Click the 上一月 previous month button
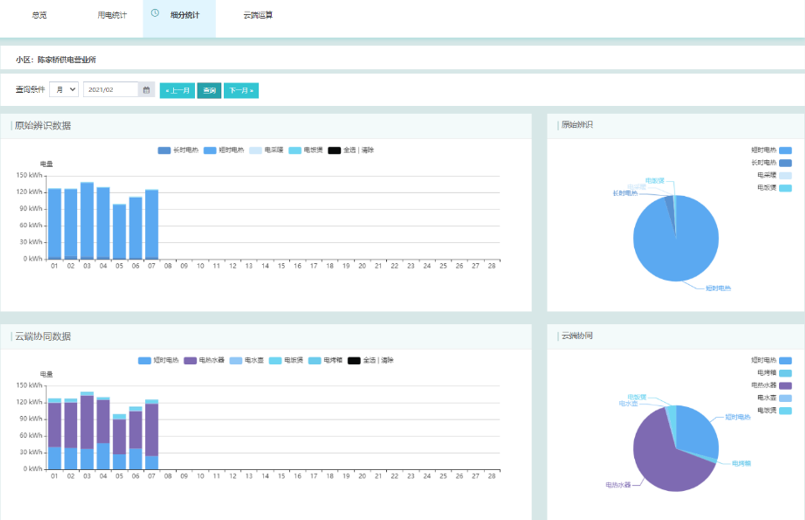This screenshot has height=520, width=805. [x=177, y=90]
